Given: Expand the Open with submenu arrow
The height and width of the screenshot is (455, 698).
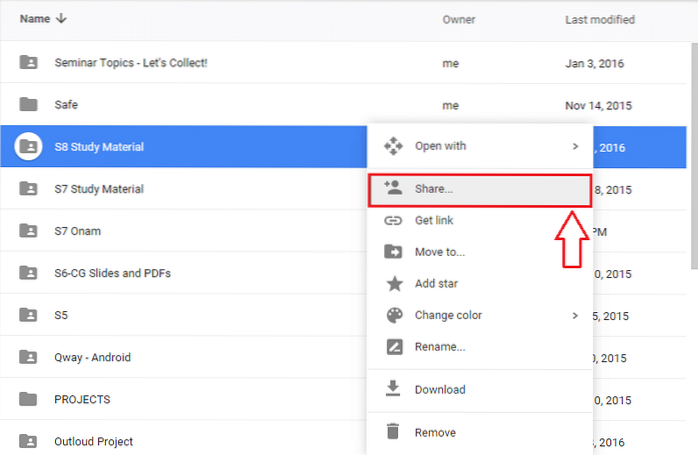Looking at the screenshot, I should [x=575, y=146].
